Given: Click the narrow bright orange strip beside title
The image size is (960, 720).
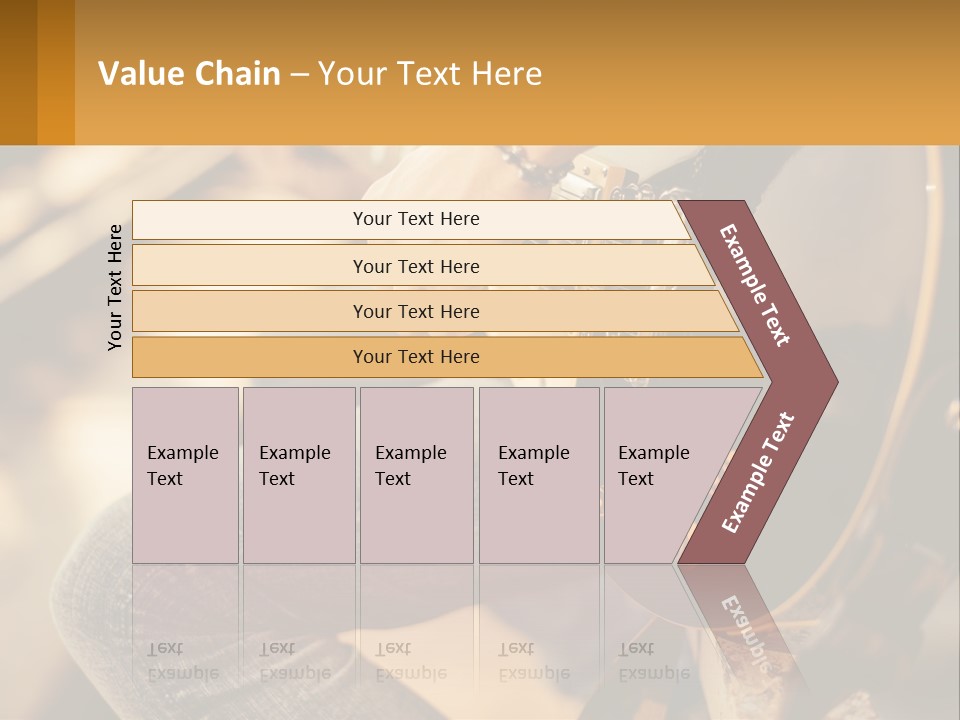Looking at the screenshot, I should [56, 72].
